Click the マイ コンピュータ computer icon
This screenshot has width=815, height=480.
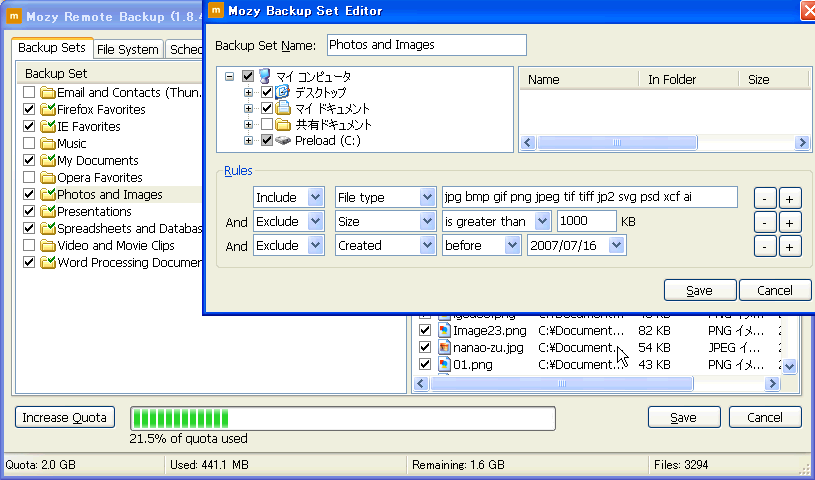(265, 76)
